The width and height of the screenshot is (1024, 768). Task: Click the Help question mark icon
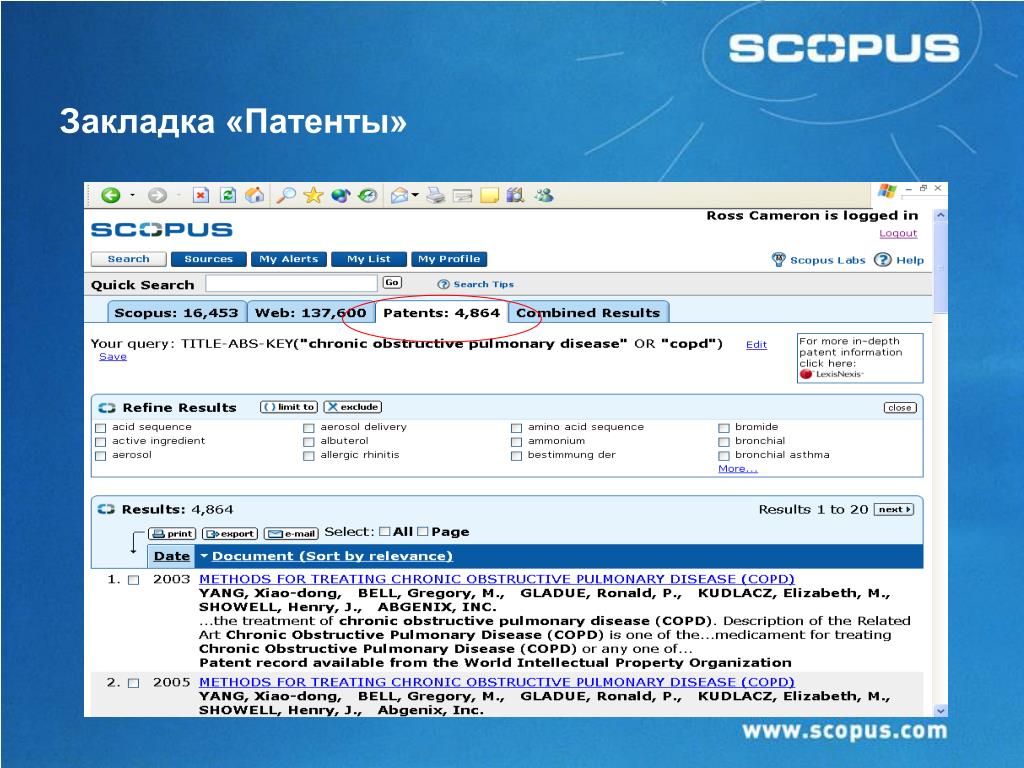click(x=882, y=259)
